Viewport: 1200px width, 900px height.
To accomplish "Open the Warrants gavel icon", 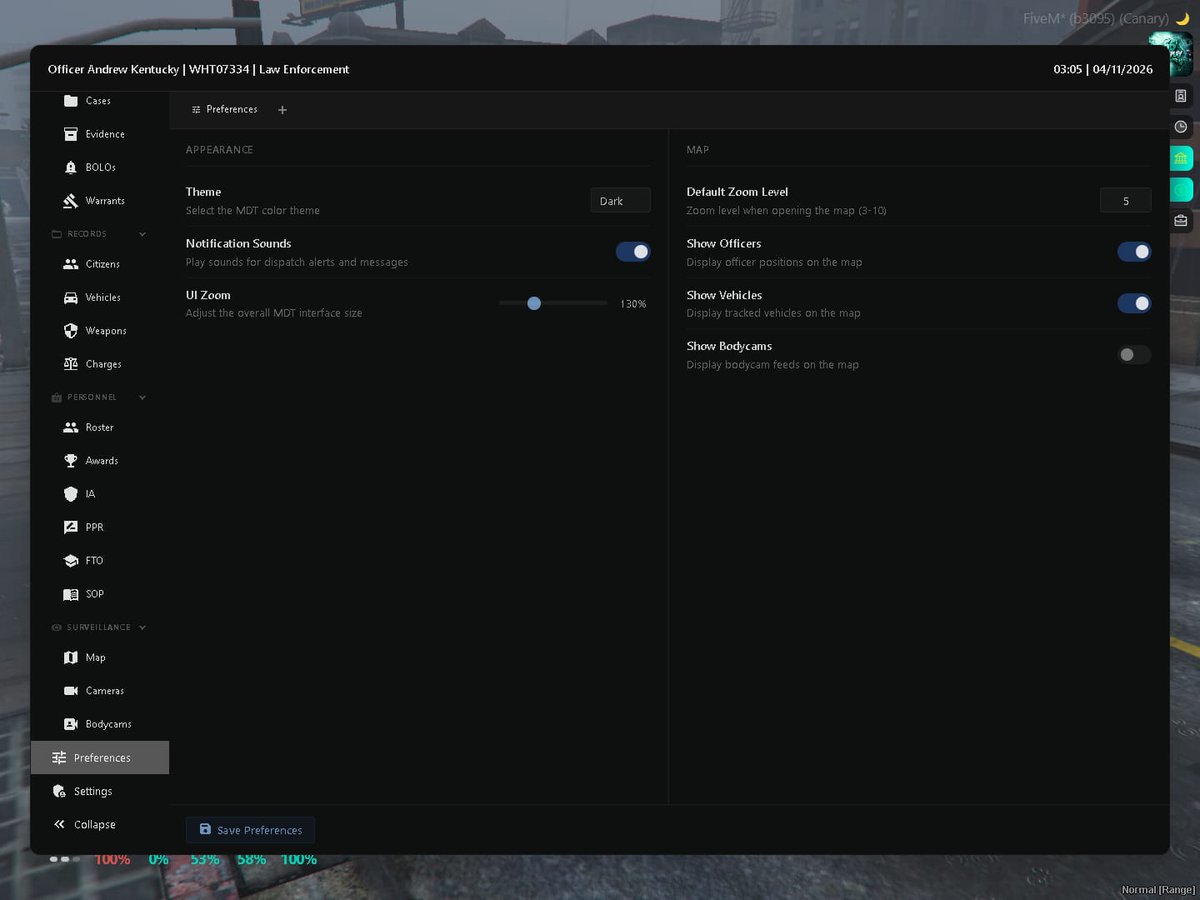I will (70, 201).
